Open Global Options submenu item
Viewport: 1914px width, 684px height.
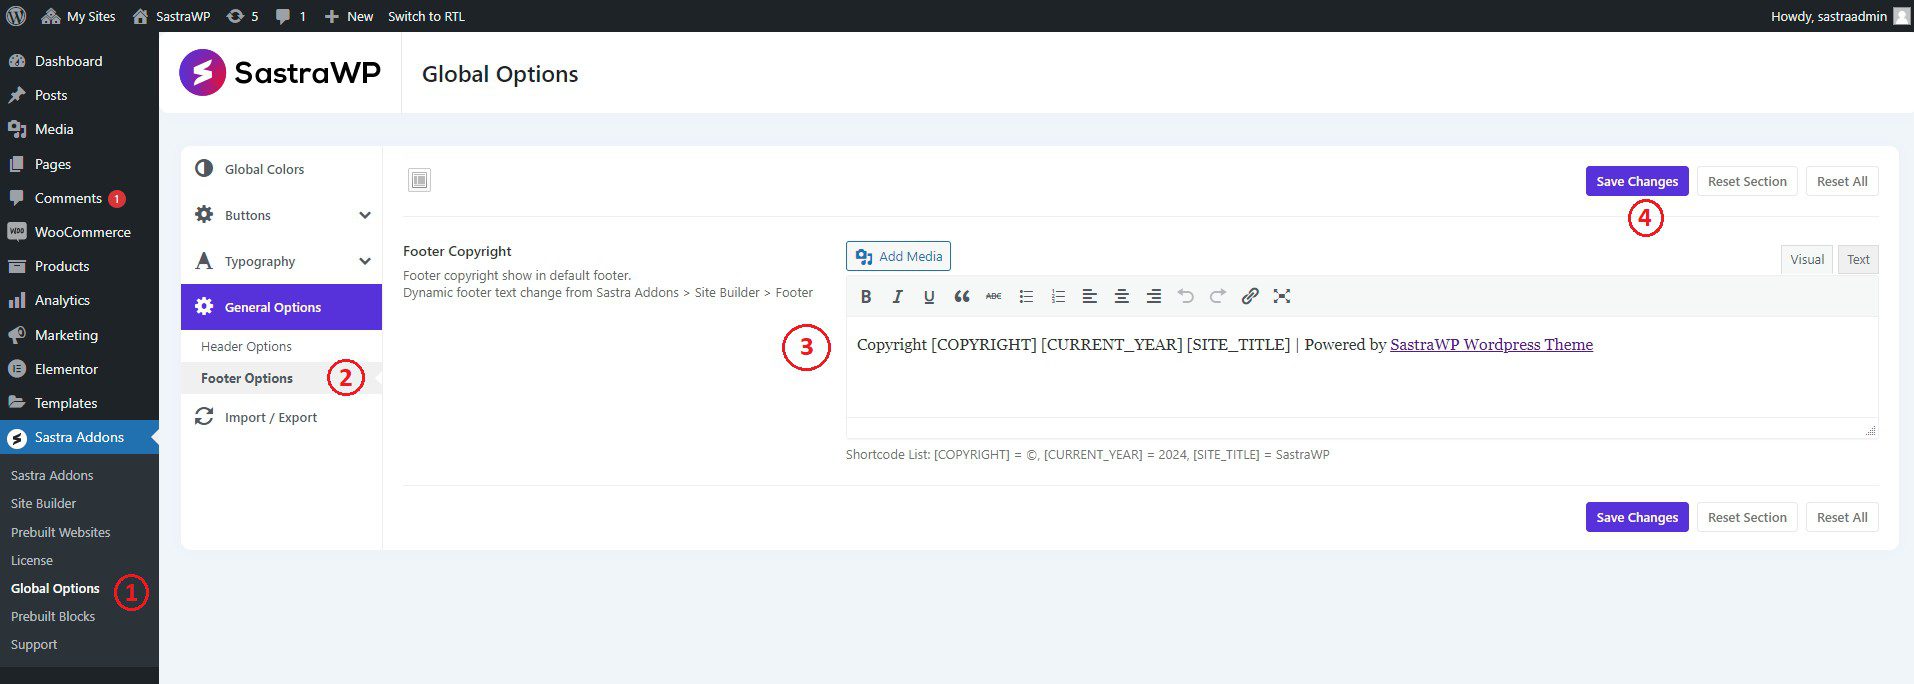(55, 588)
